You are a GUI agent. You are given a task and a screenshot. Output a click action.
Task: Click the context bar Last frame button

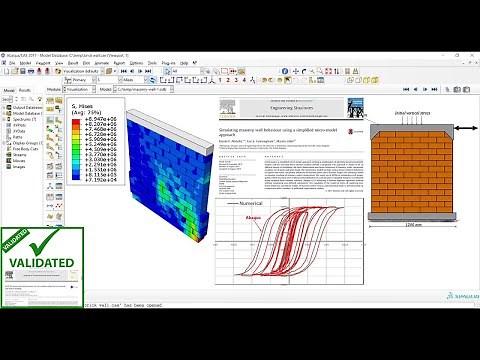[x=434, y=89]
